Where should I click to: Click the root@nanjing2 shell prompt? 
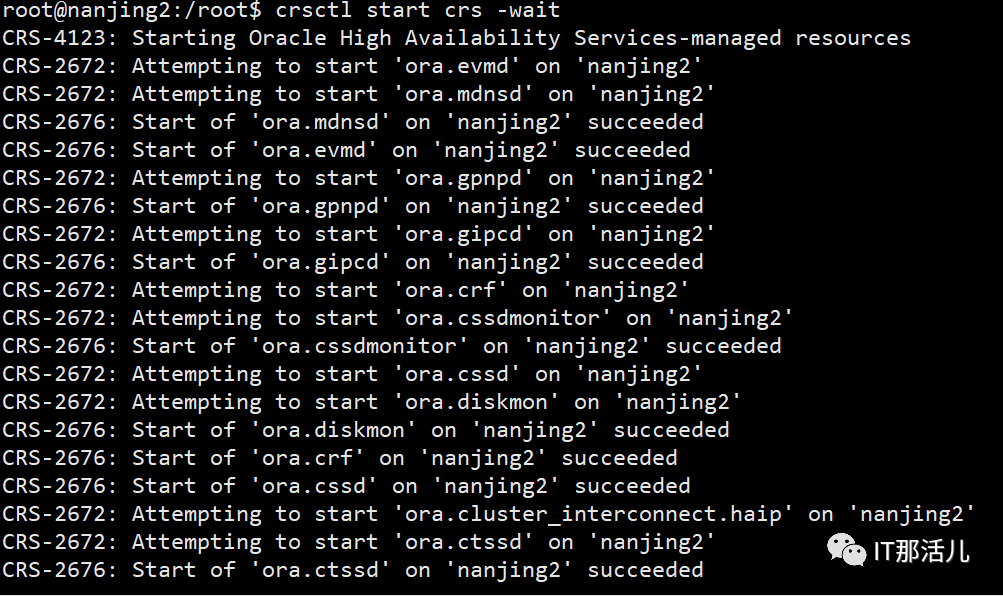132,10
